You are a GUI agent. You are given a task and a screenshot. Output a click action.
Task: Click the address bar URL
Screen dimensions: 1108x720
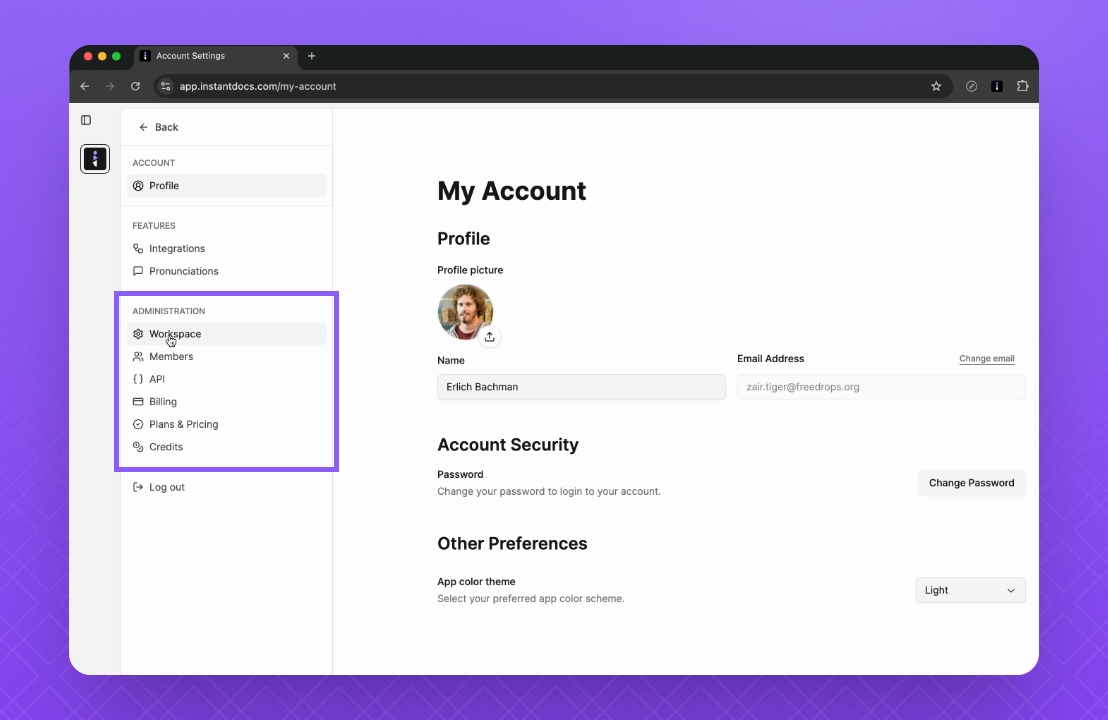258,86
